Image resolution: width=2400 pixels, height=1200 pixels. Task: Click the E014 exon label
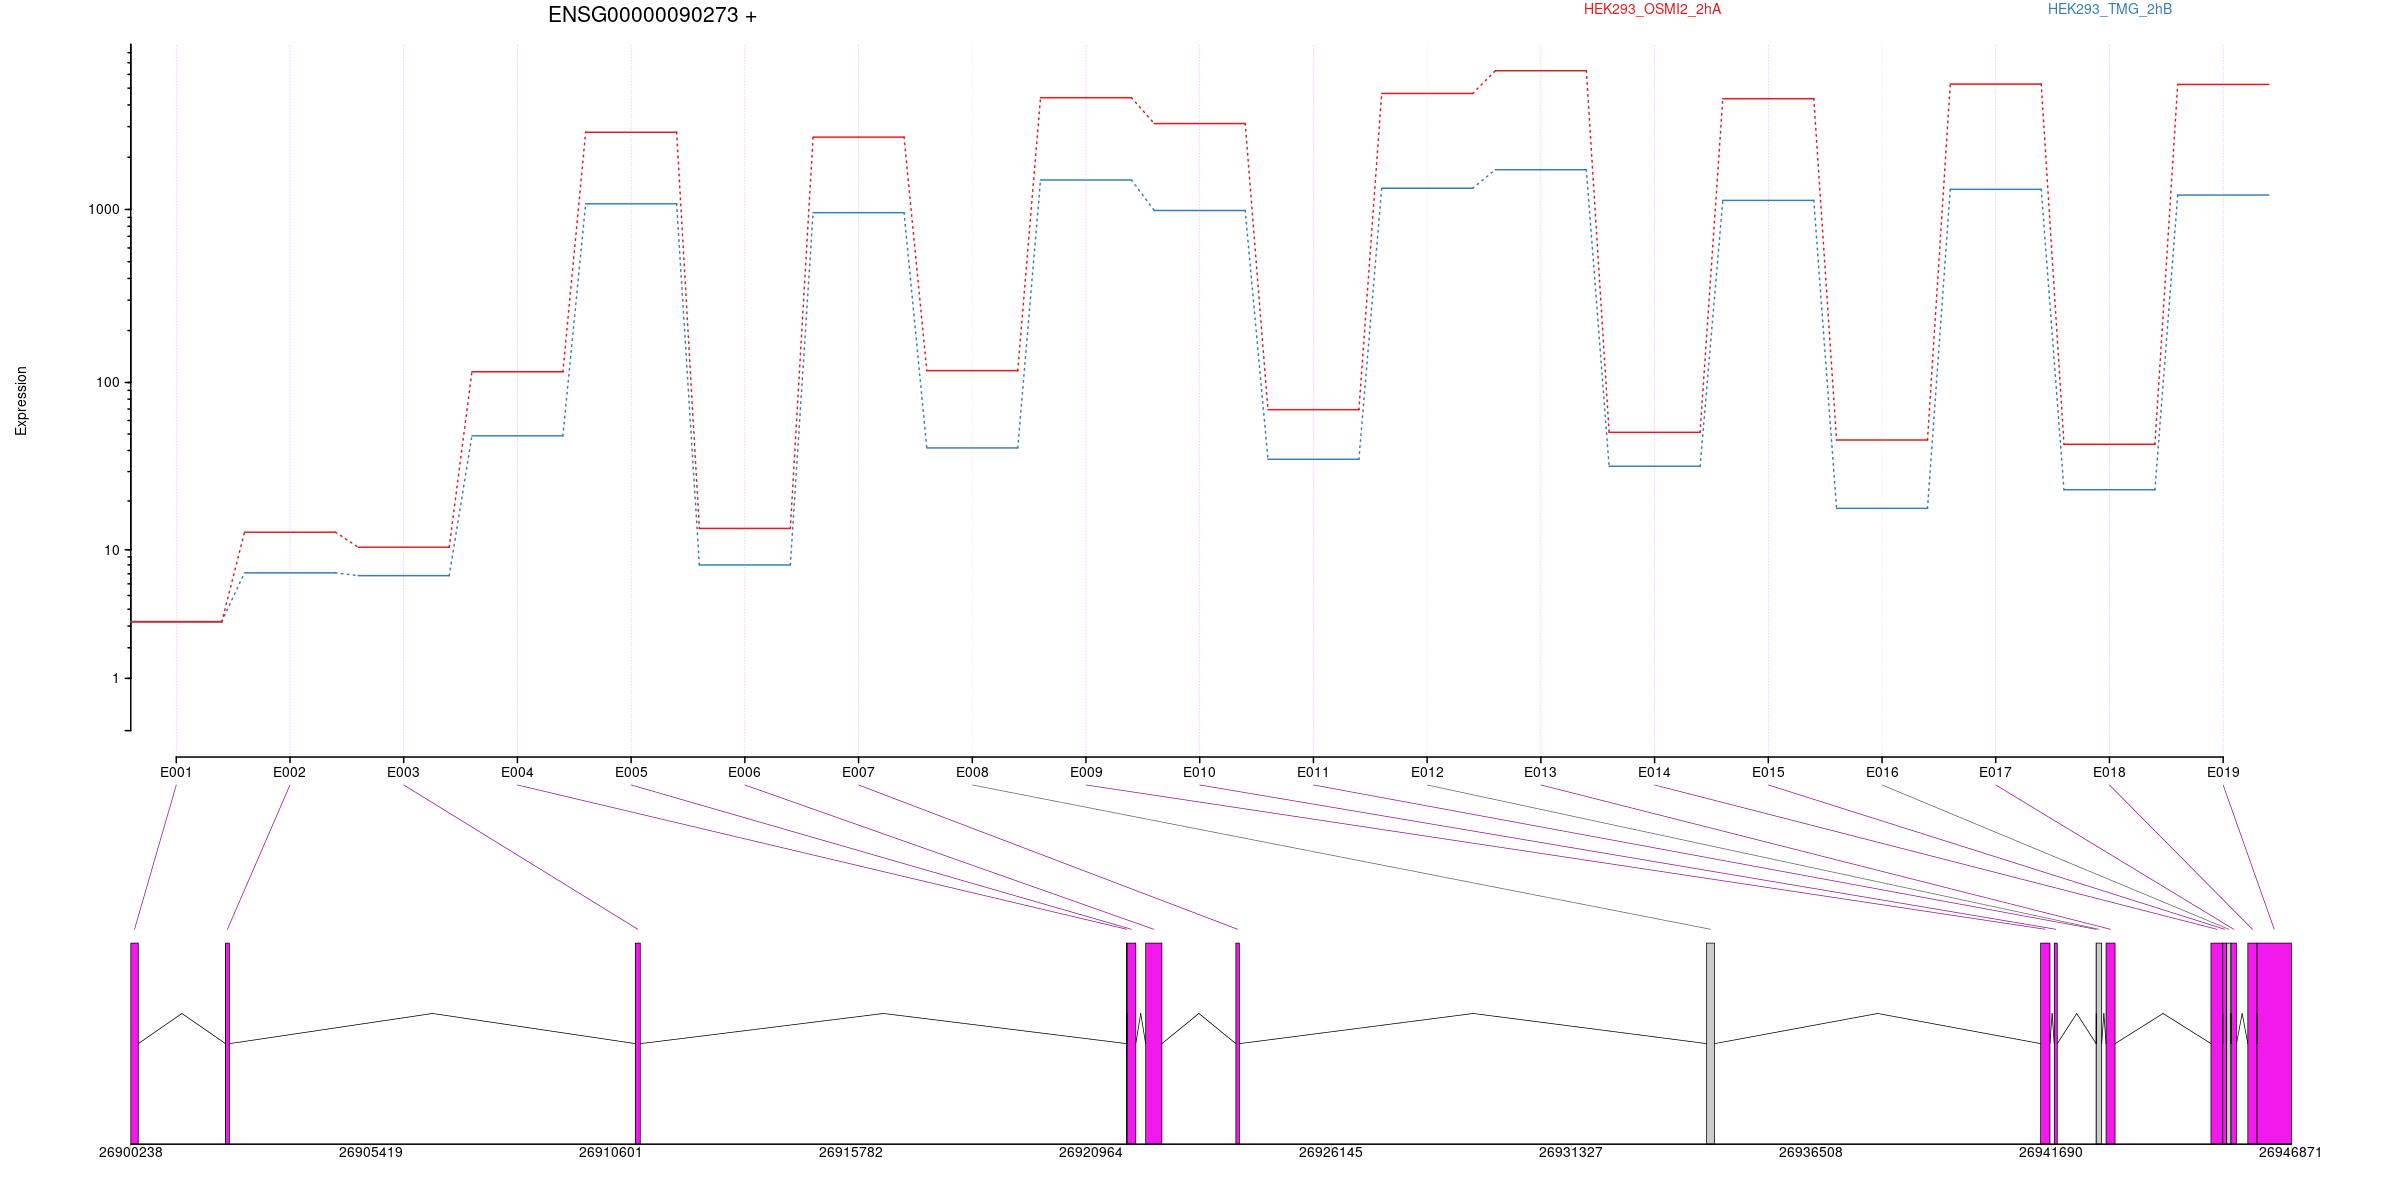pos(1654,772)
